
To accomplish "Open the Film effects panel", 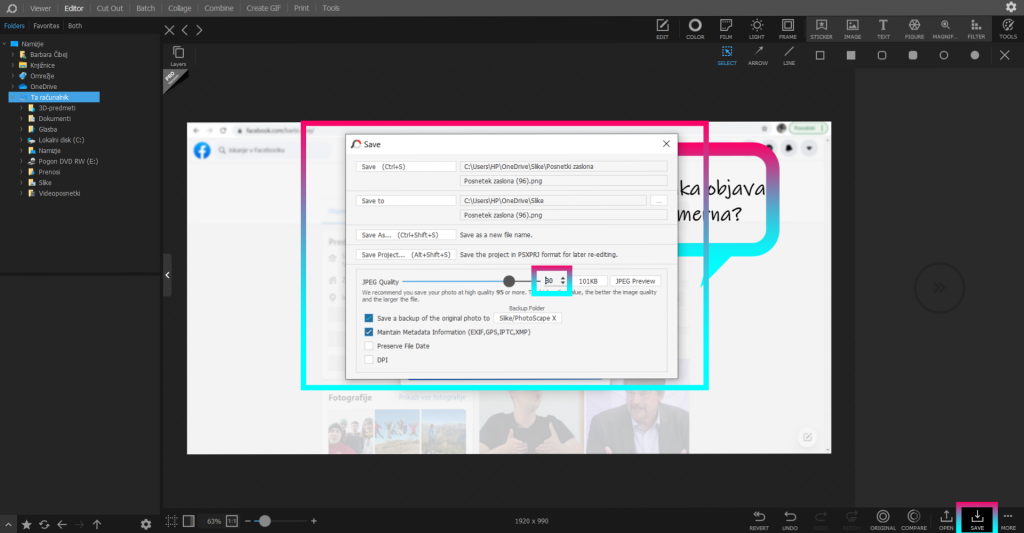I will coord(726,29).
